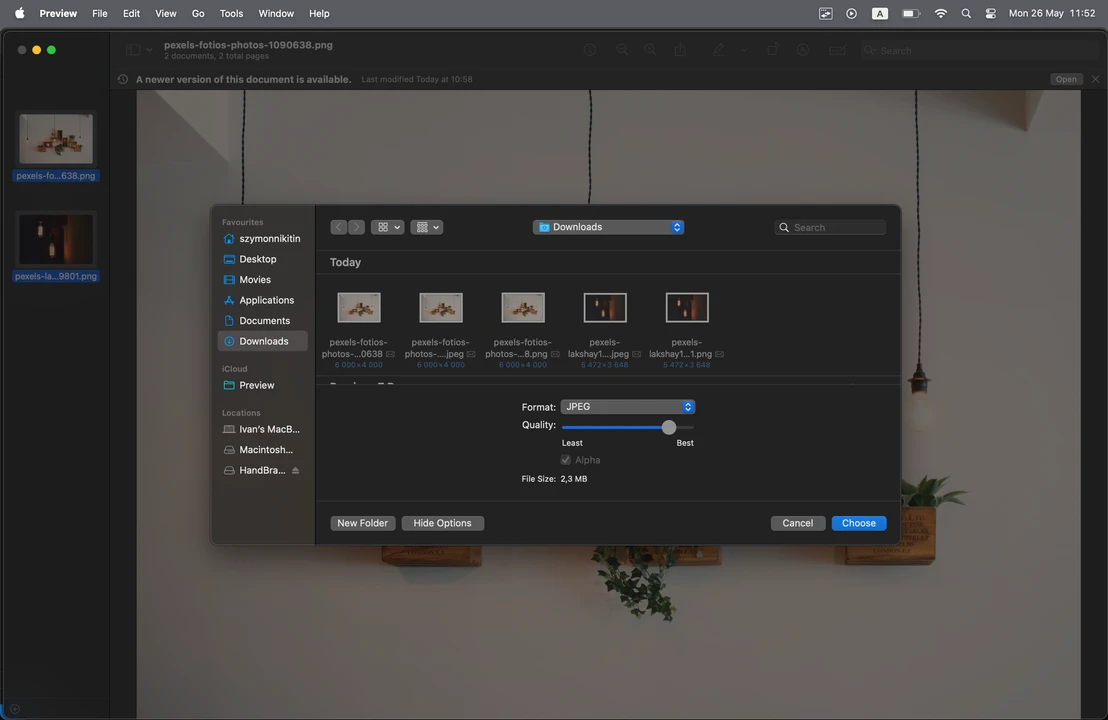Select Documents in dialog sidebar
Screen dimensions: 1108x720
point(262,321)
